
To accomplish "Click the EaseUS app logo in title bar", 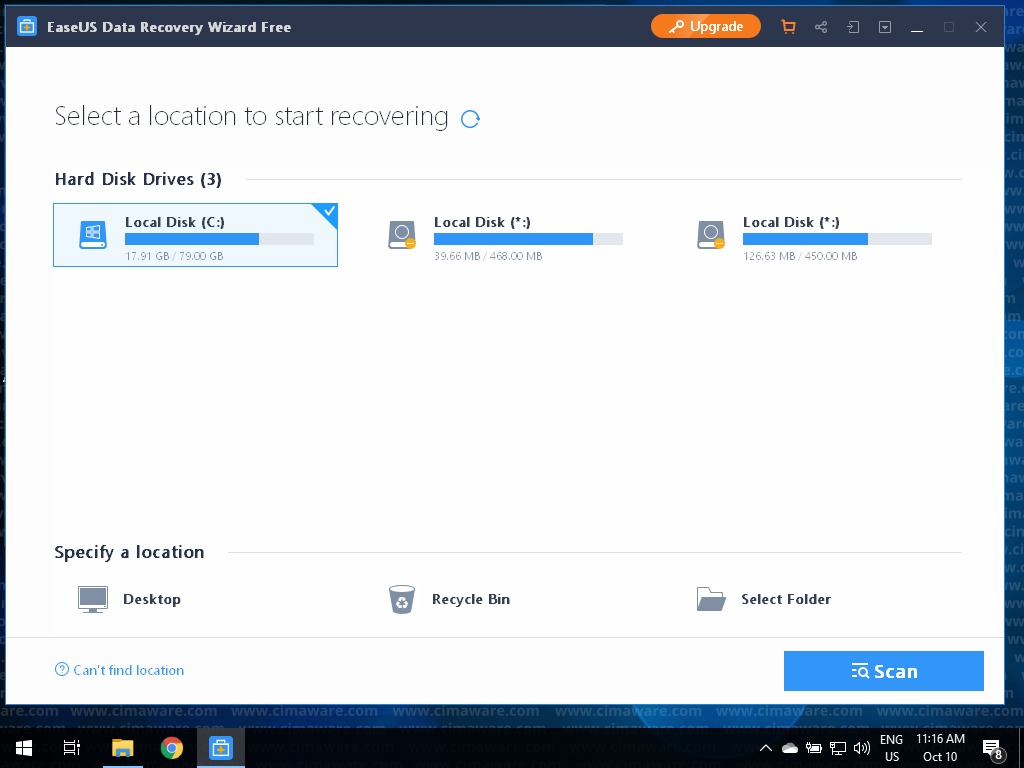I will [28, 27].
